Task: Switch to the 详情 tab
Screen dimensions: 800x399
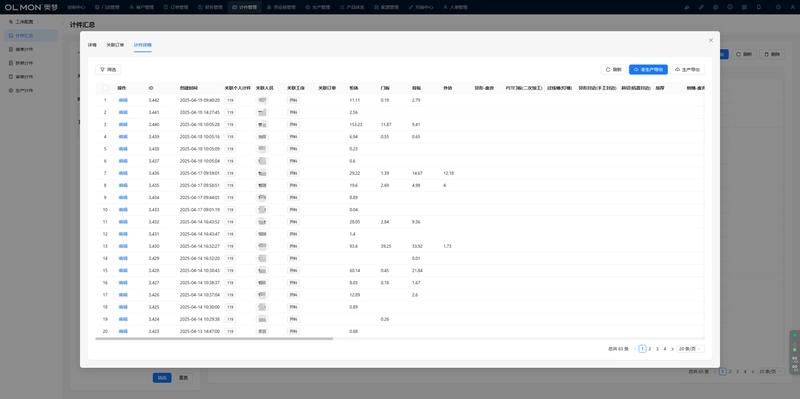Action: [x=92, y=45]
